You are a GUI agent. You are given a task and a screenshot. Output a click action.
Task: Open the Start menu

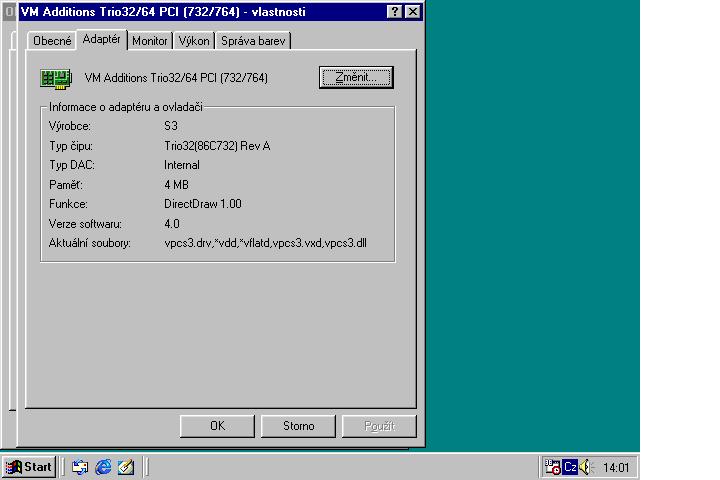[x=29, y=467]
